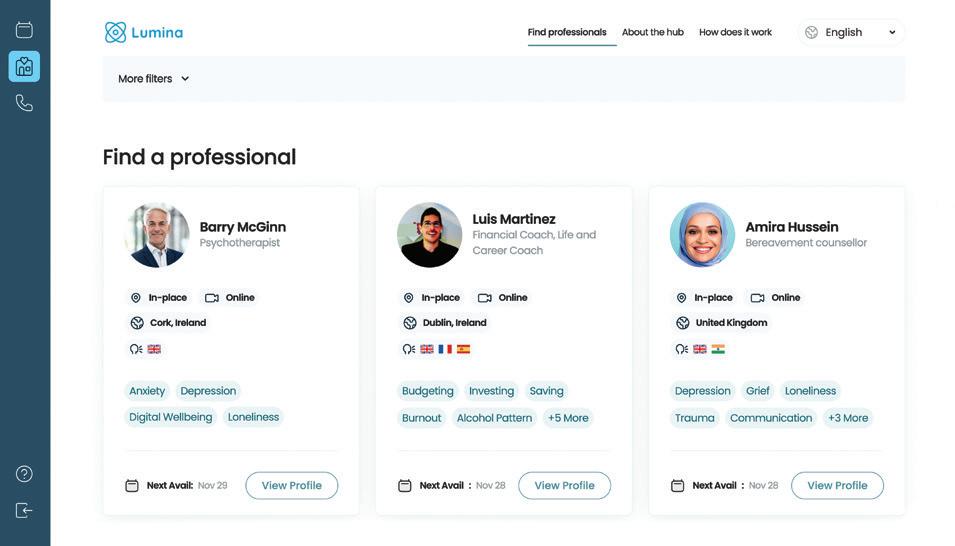The width and height of the screenshot is (955, 546).
Task: Open Luis Martinez's View Profile button
Action: coord(564,486)
